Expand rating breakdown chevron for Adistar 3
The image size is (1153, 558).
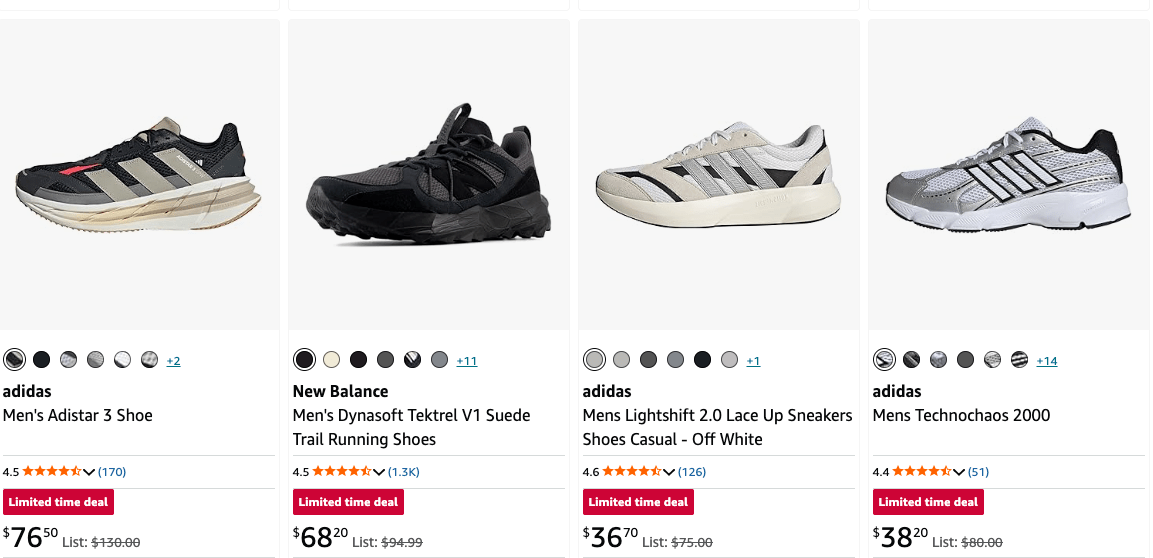89,472
